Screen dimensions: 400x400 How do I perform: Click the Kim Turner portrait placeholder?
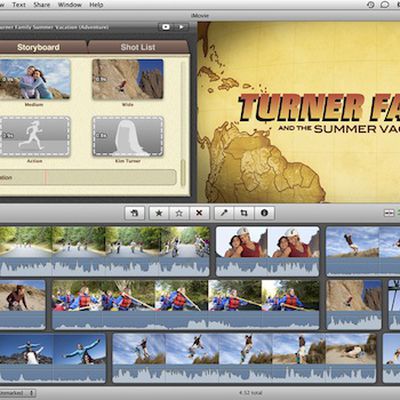128,136
